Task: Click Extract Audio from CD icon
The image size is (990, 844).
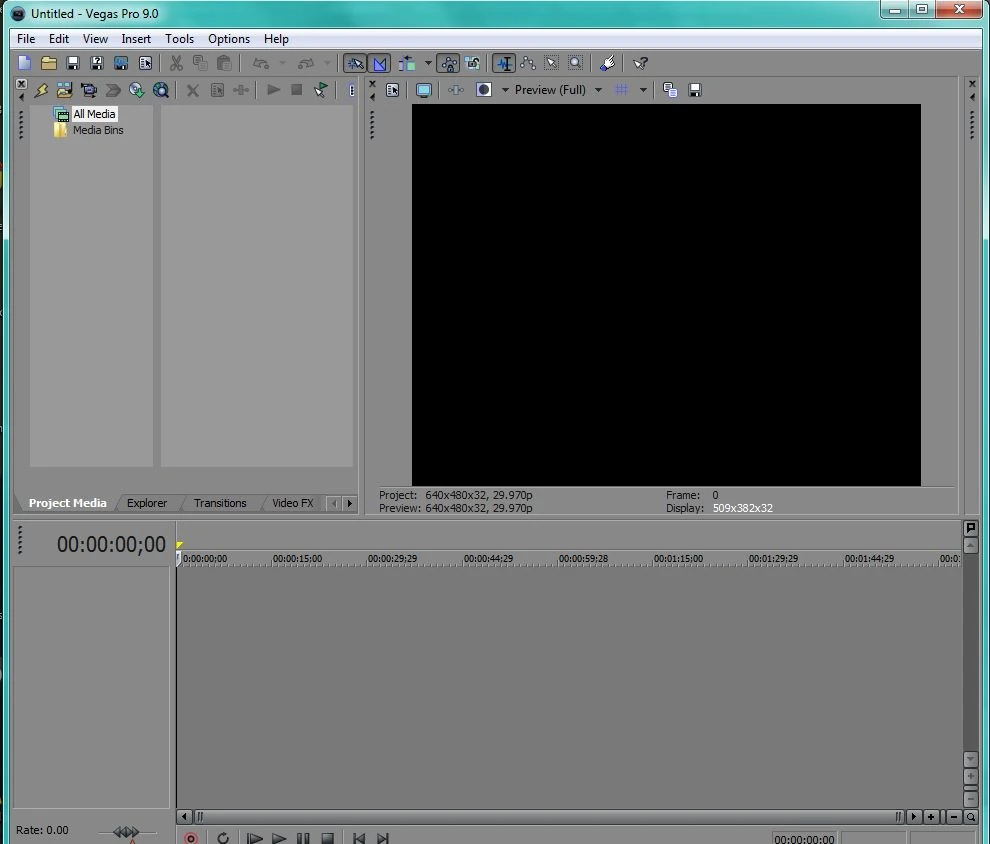Action: pyautogui.click(x=136, y=90)
